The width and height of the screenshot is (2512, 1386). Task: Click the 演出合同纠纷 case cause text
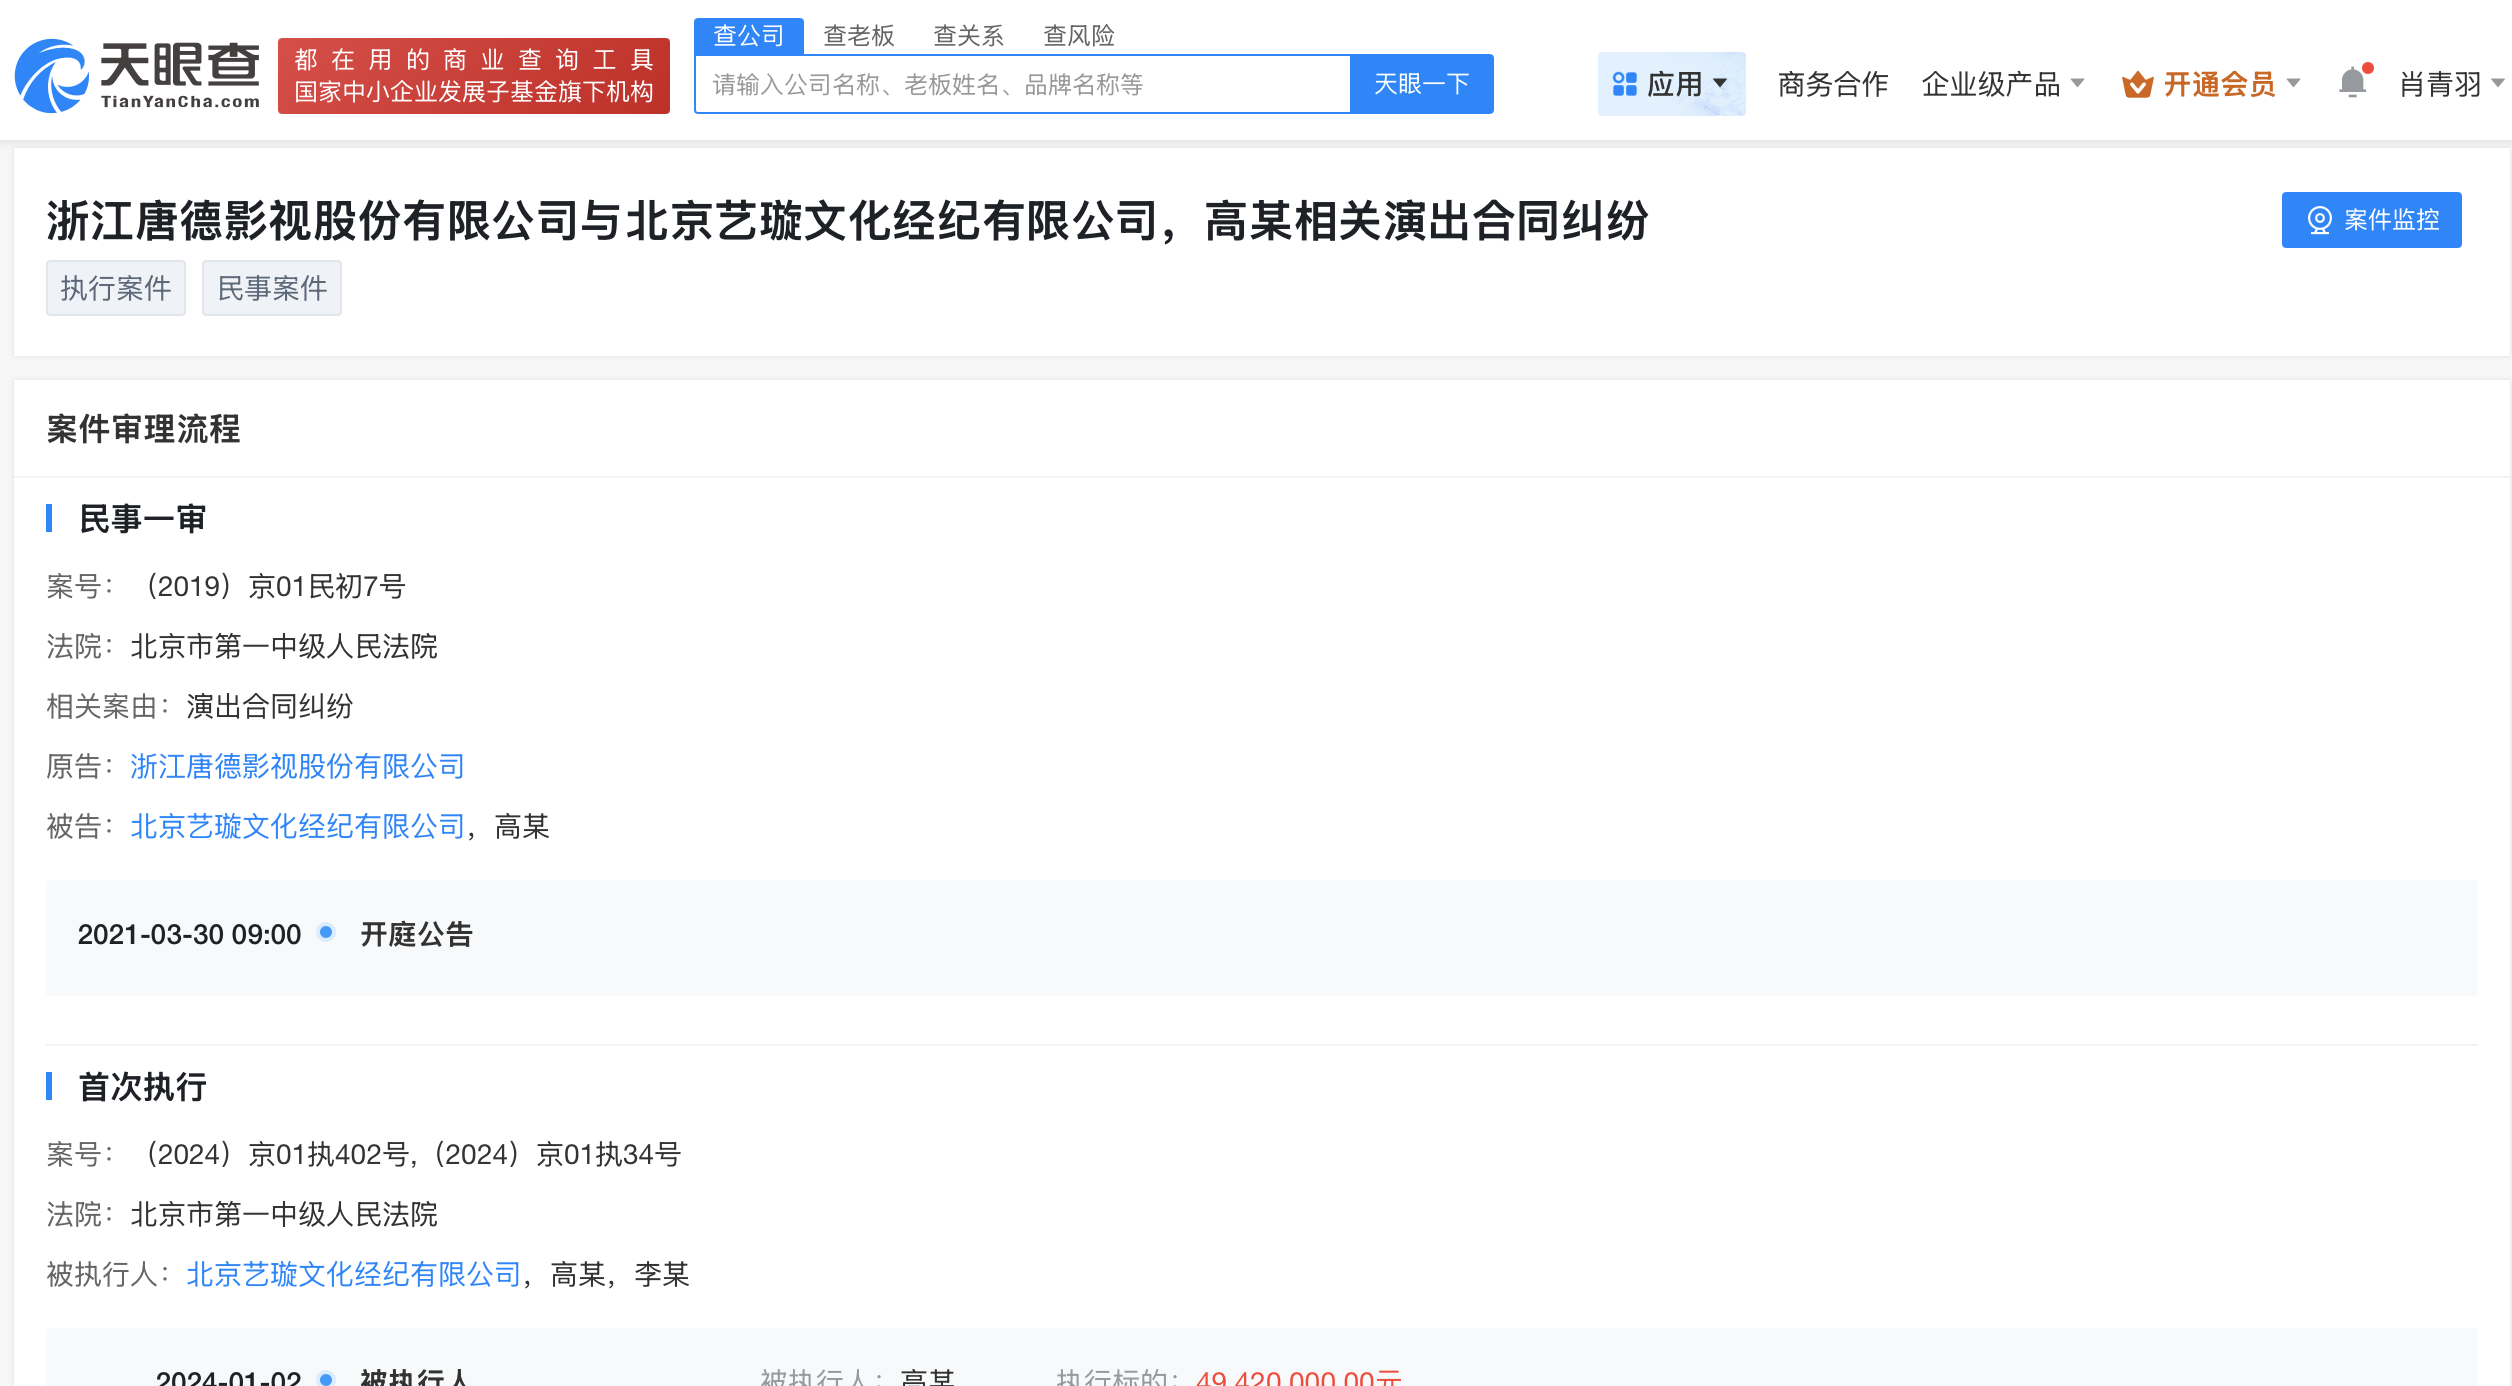pyautogui.click(x=270, y=706)
